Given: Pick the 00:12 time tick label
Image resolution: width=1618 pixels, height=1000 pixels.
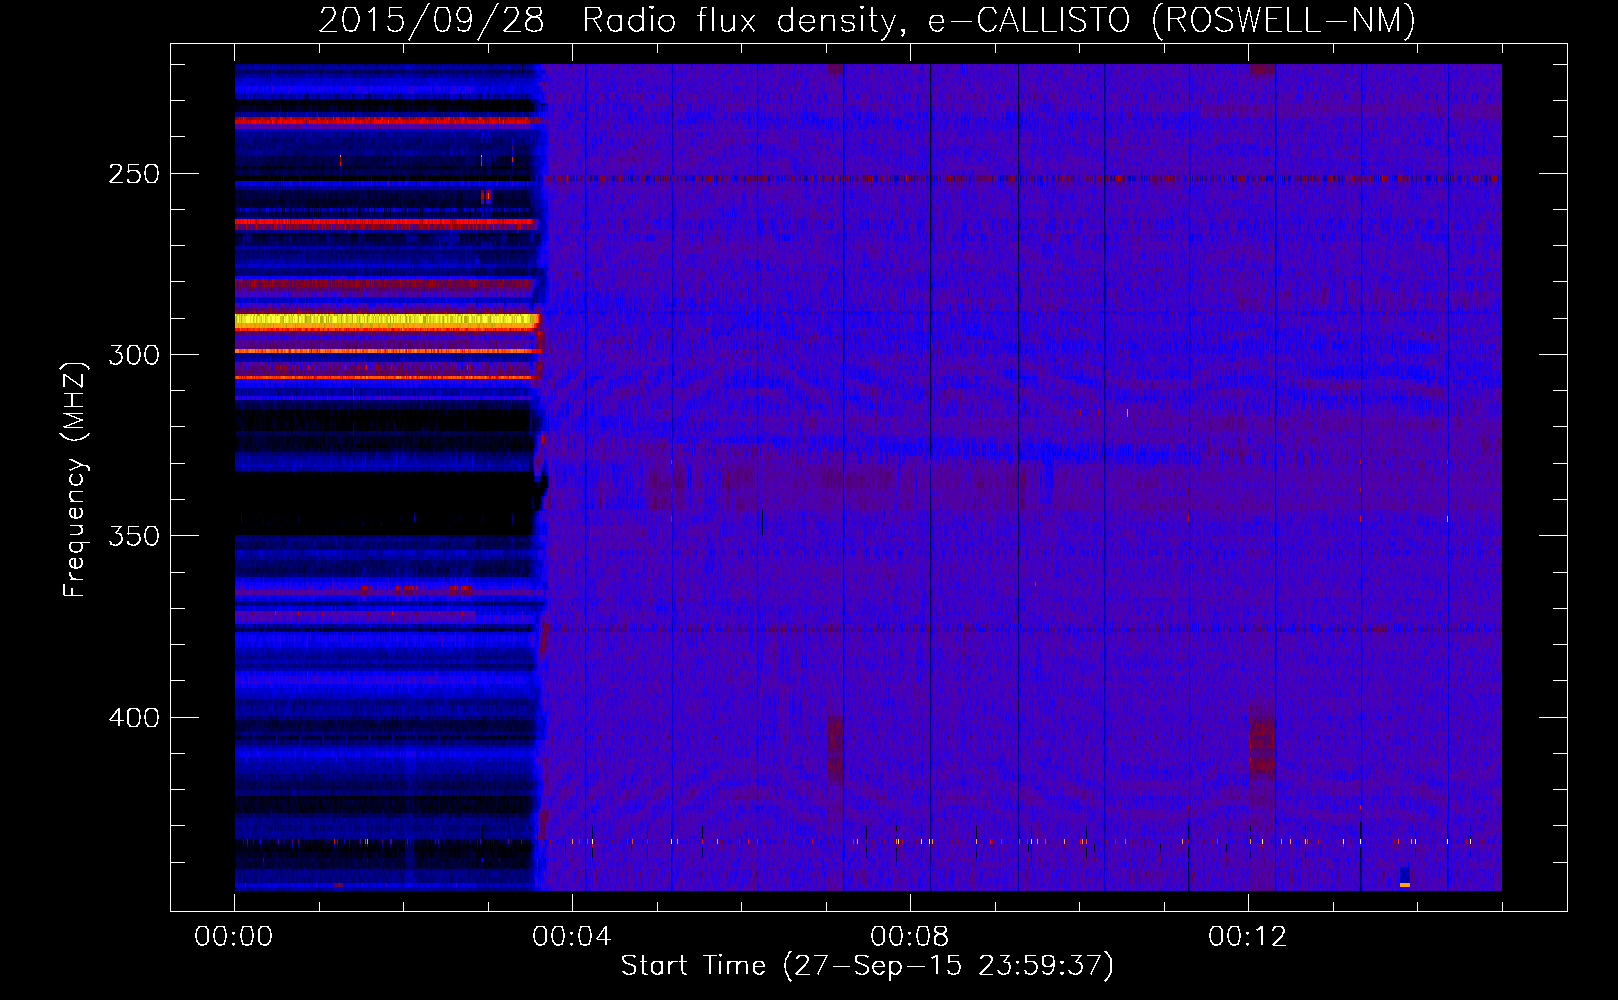Looking at the screenshot, I should [1248, 937].
